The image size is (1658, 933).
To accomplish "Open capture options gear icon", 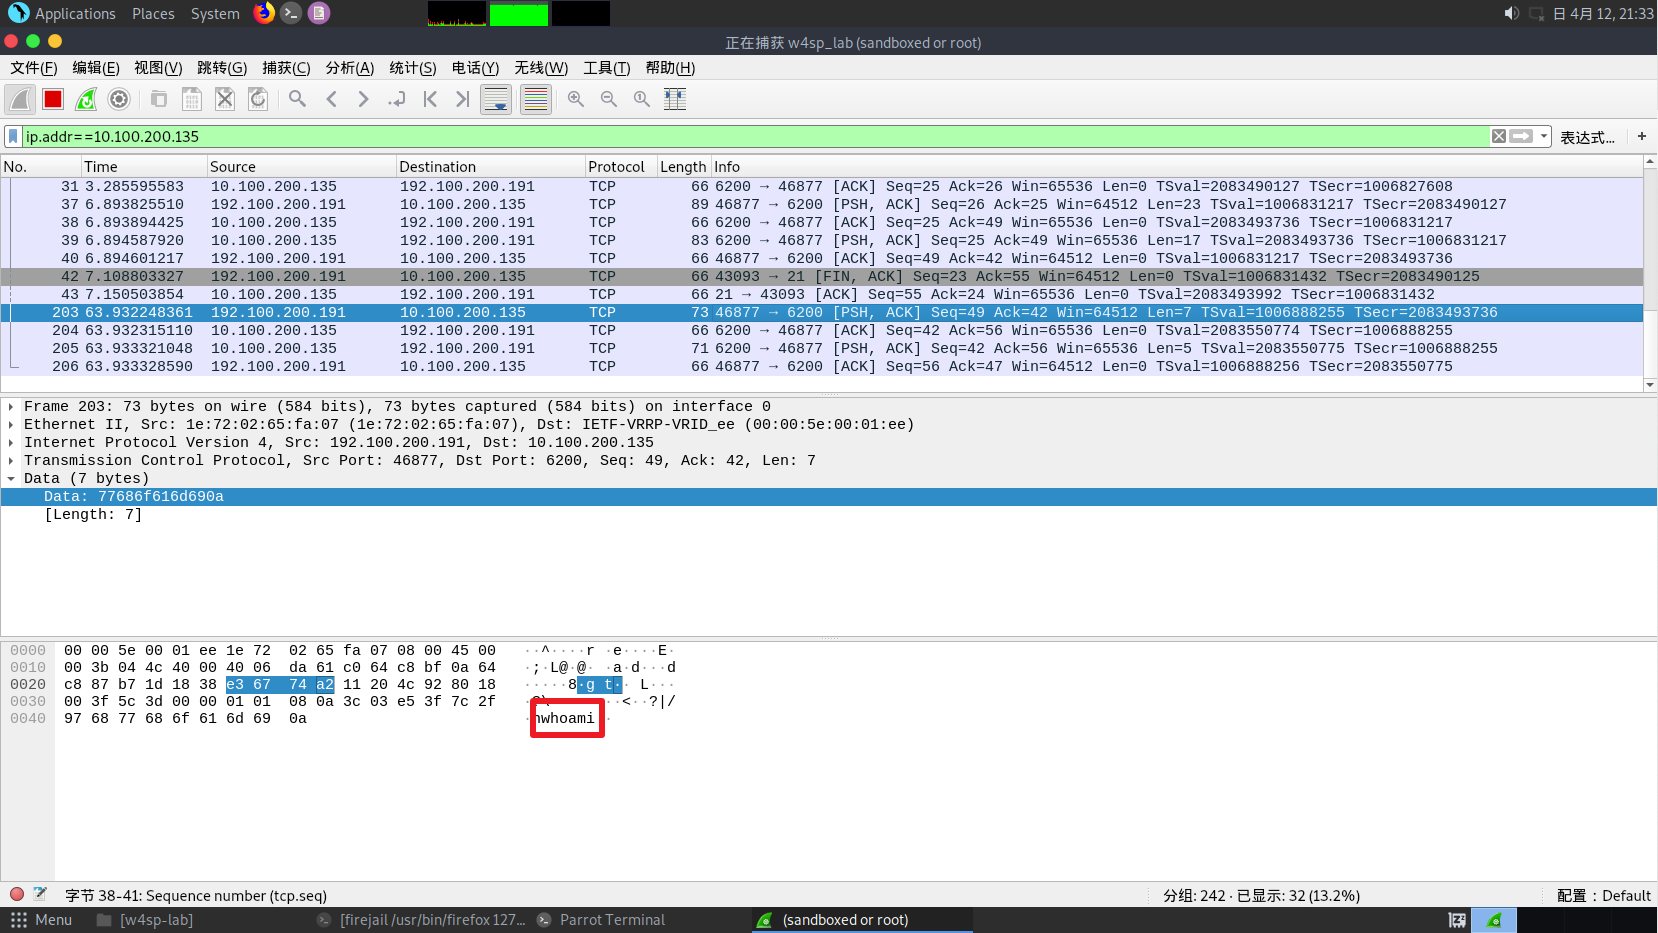I will point(119,99).
